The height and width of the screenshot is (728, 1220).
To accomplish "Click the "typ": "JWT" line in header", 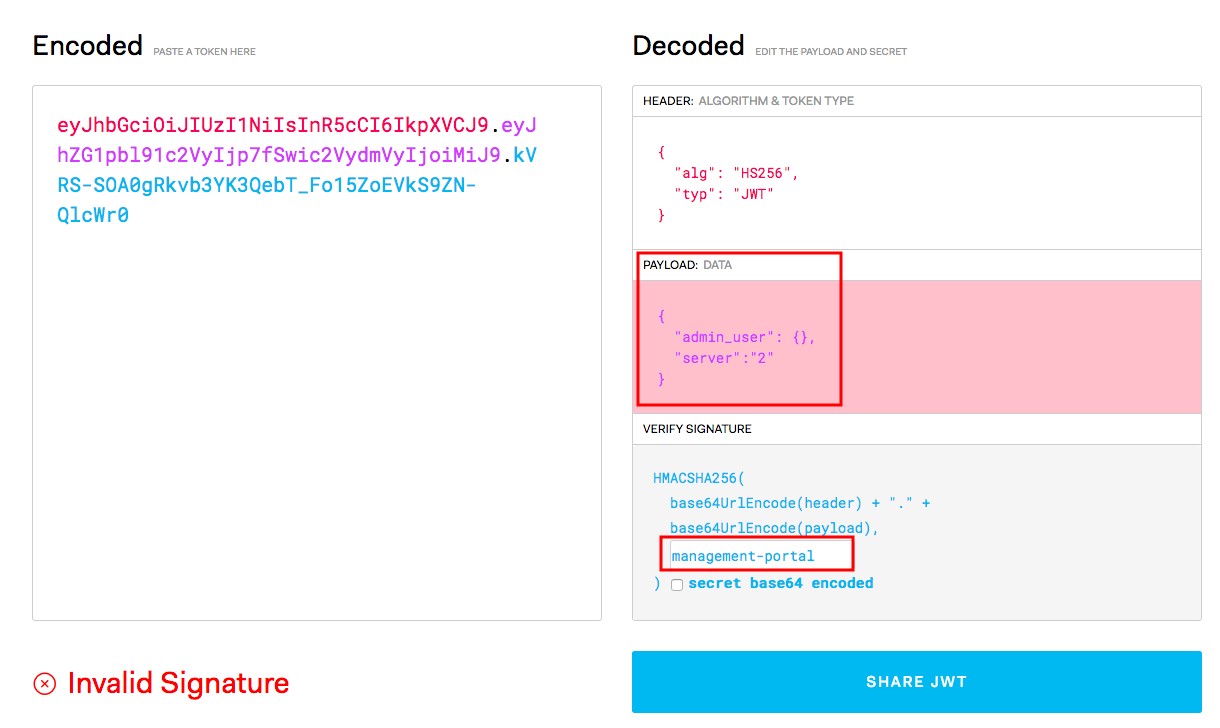I will (x=724, y=194).
